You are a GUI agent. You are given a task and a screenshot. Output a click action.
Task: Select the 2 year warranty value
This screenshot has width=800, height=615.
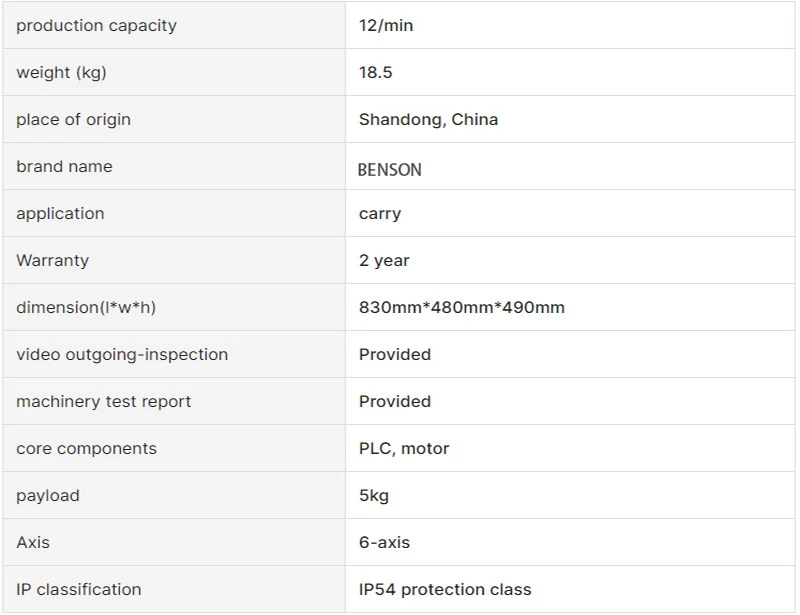click(384, 260)
